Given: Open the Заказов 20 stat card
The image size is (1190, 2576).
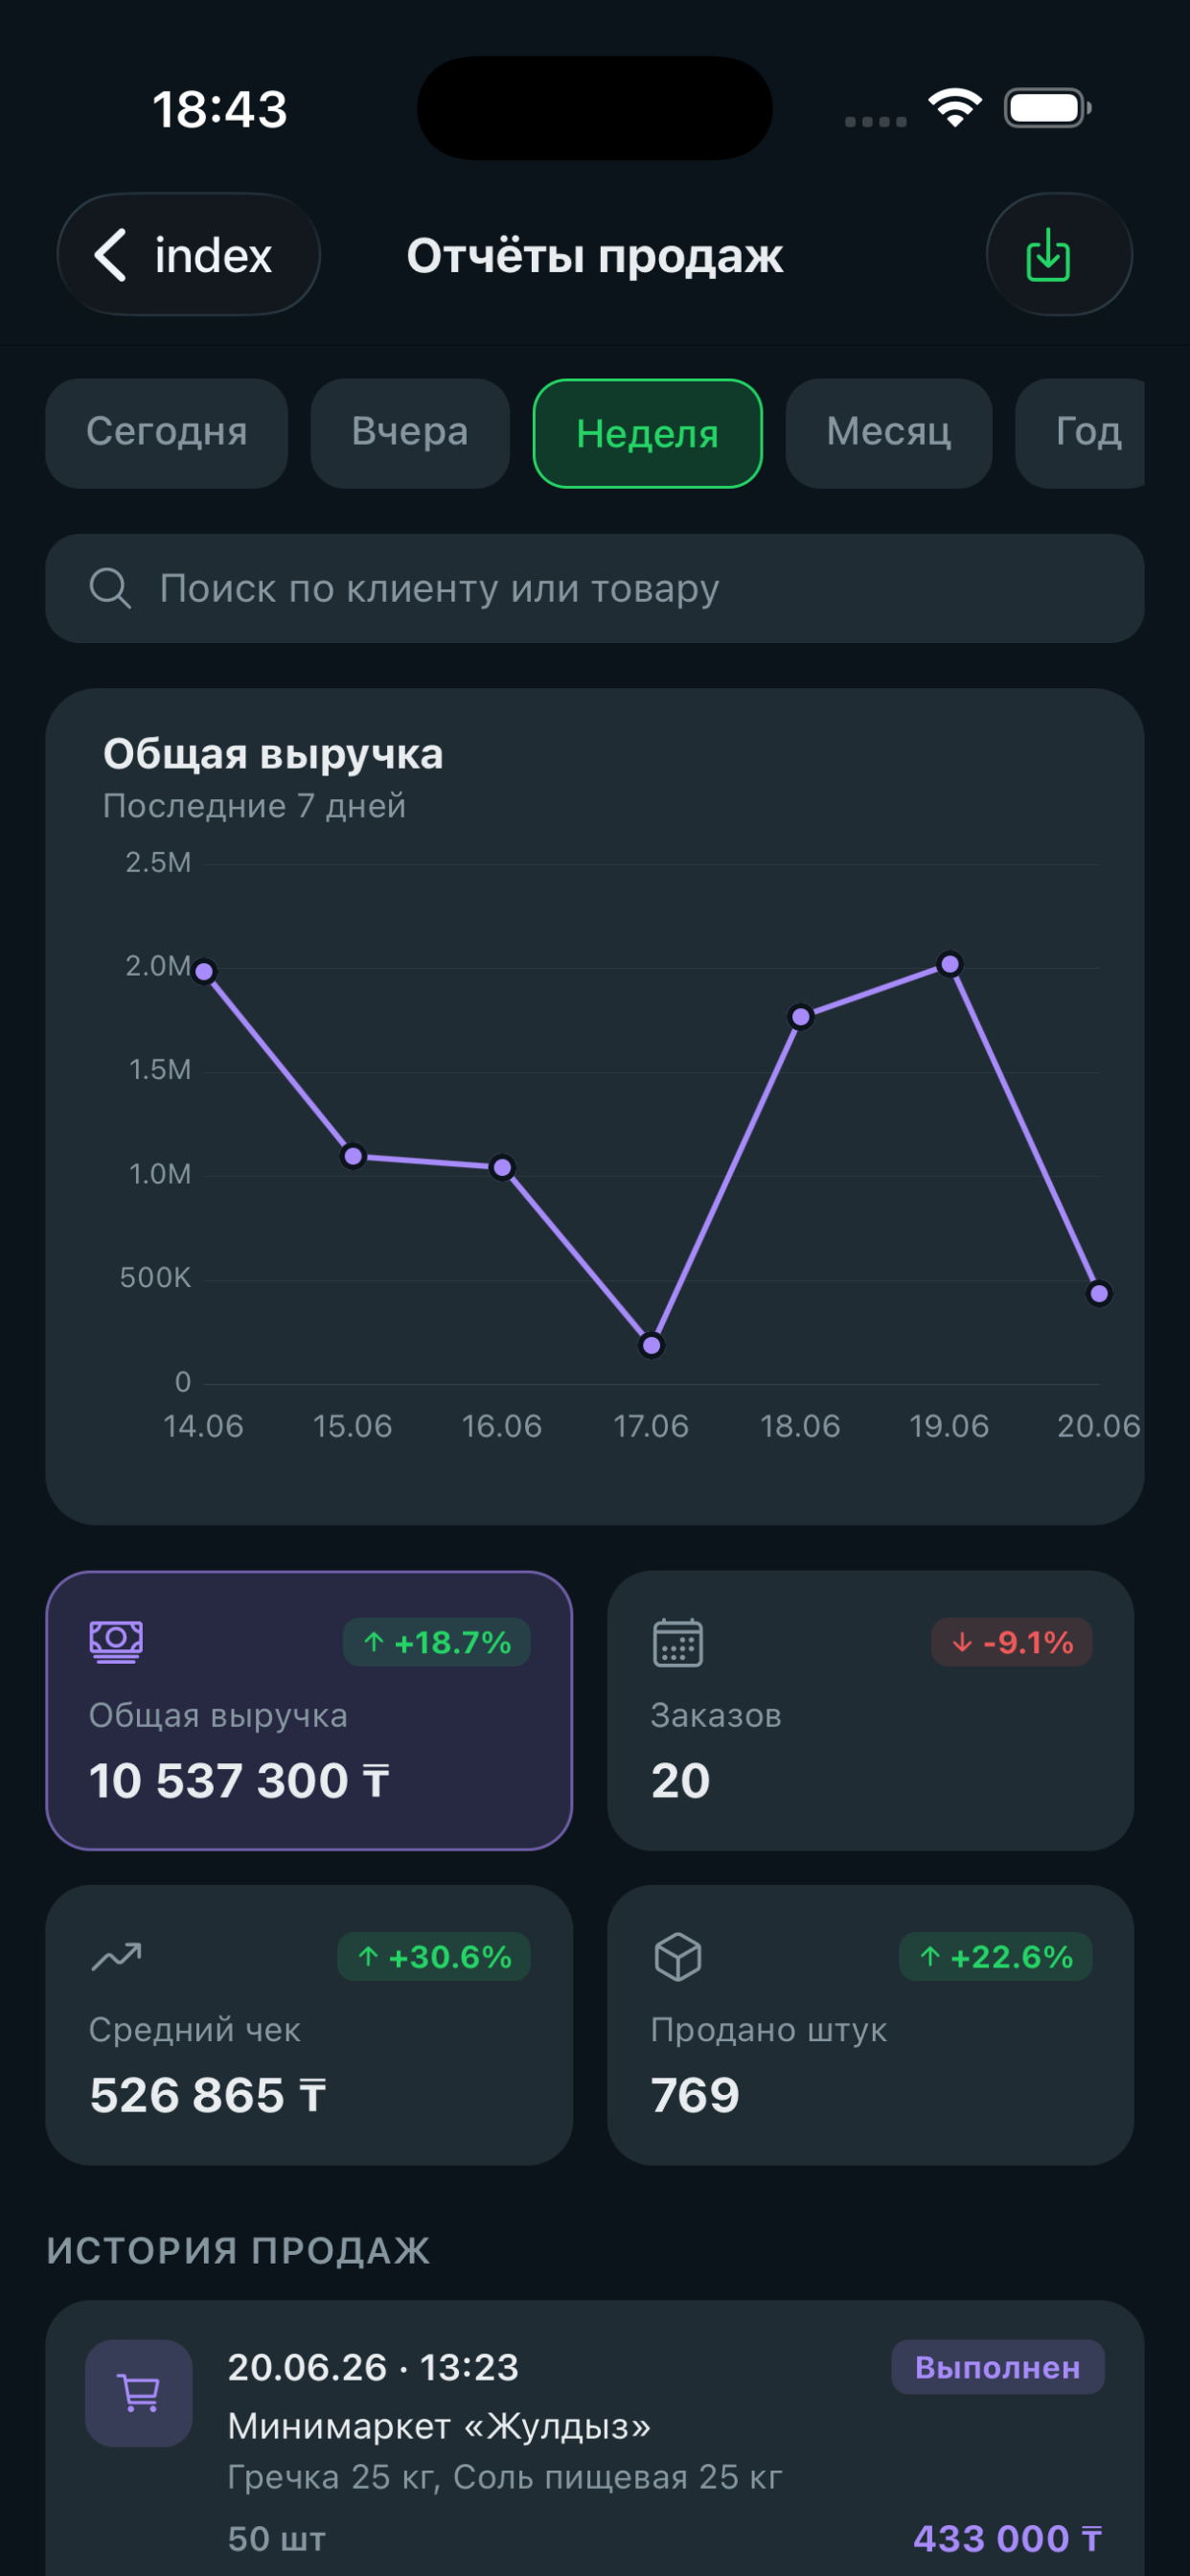Looking at the screenshot, I should pos(870,1710).
